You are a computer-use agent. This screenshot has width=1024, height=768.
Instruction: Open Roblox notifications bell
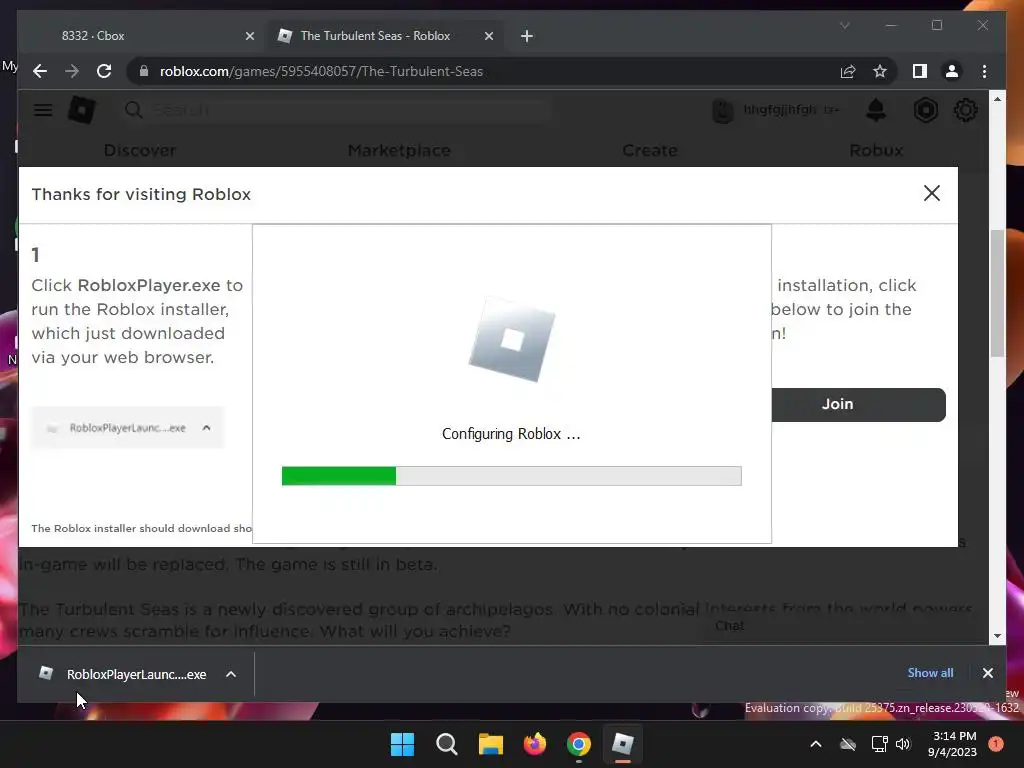[x=876, y=110]
